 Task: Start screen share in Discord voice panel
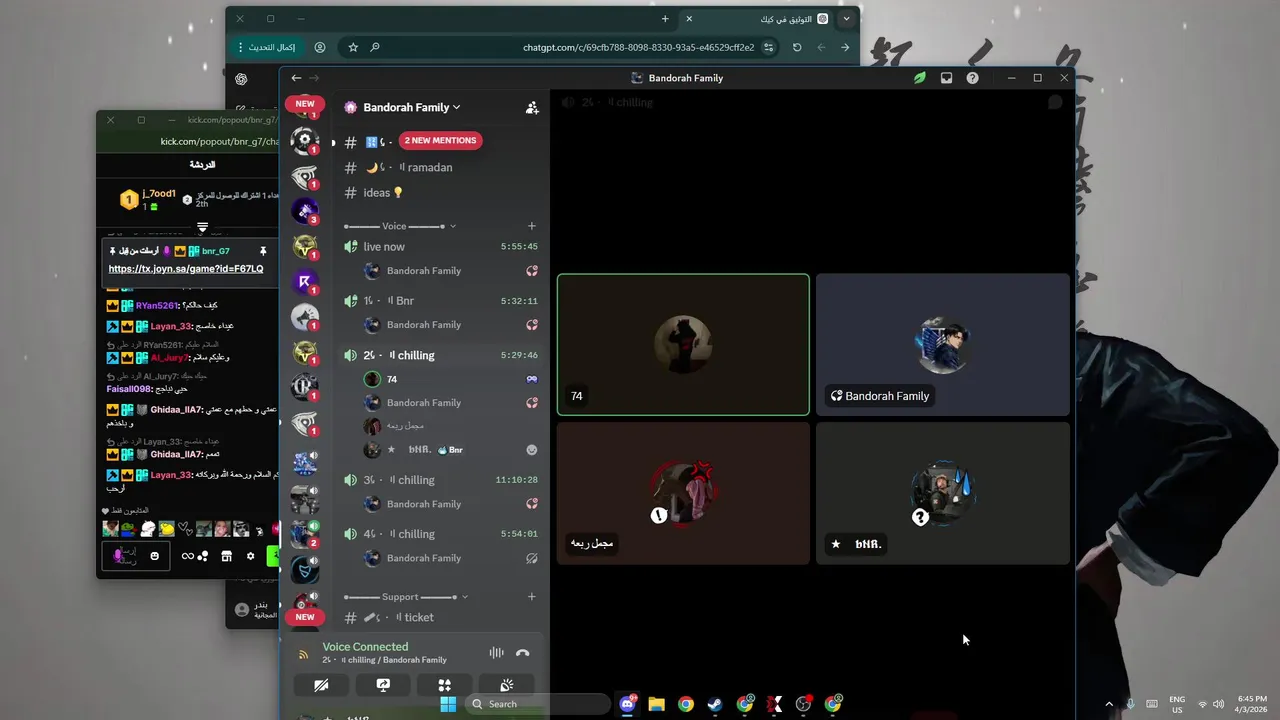pos(383,685)
